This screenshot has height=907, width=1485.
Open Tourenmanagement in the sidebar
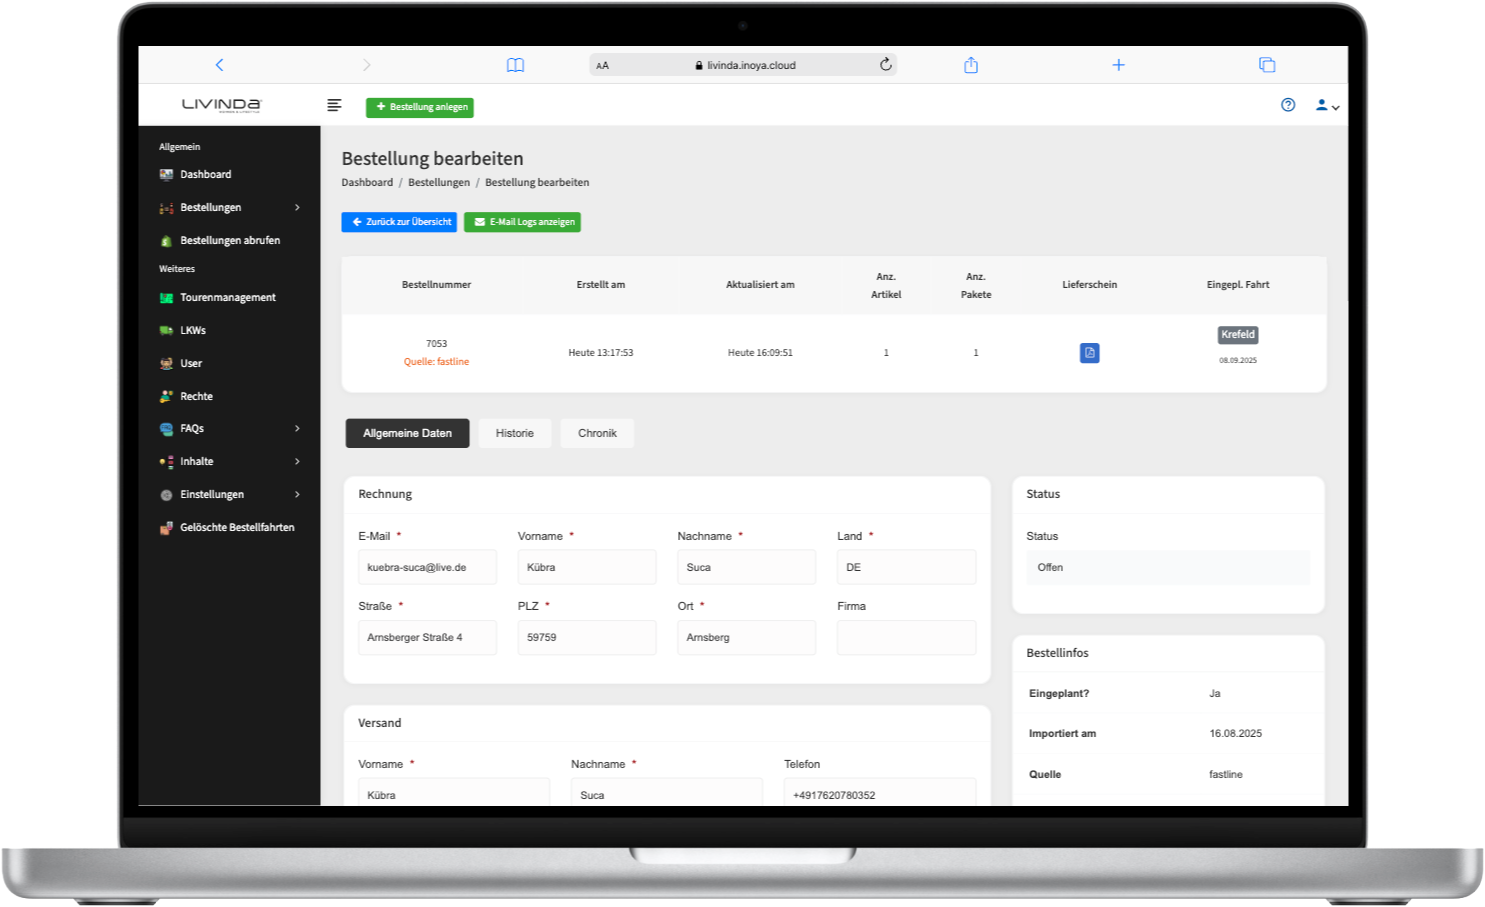pyautogui.click(x=230, y=297)
